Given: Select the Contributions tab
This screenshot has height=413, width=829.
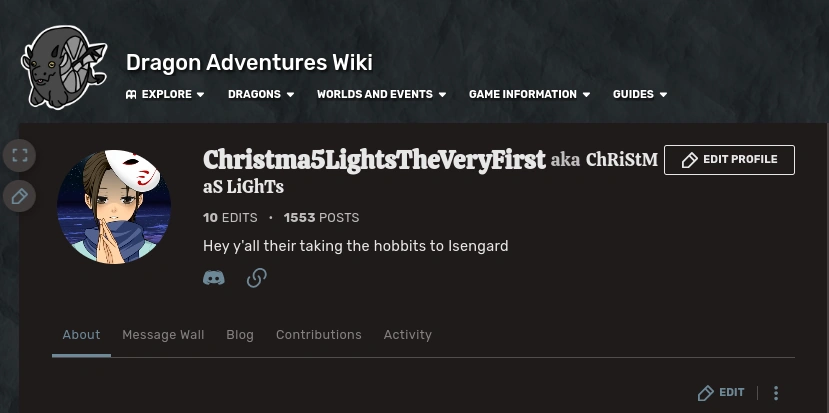Looking at the screenshot, I should (319, 335).
